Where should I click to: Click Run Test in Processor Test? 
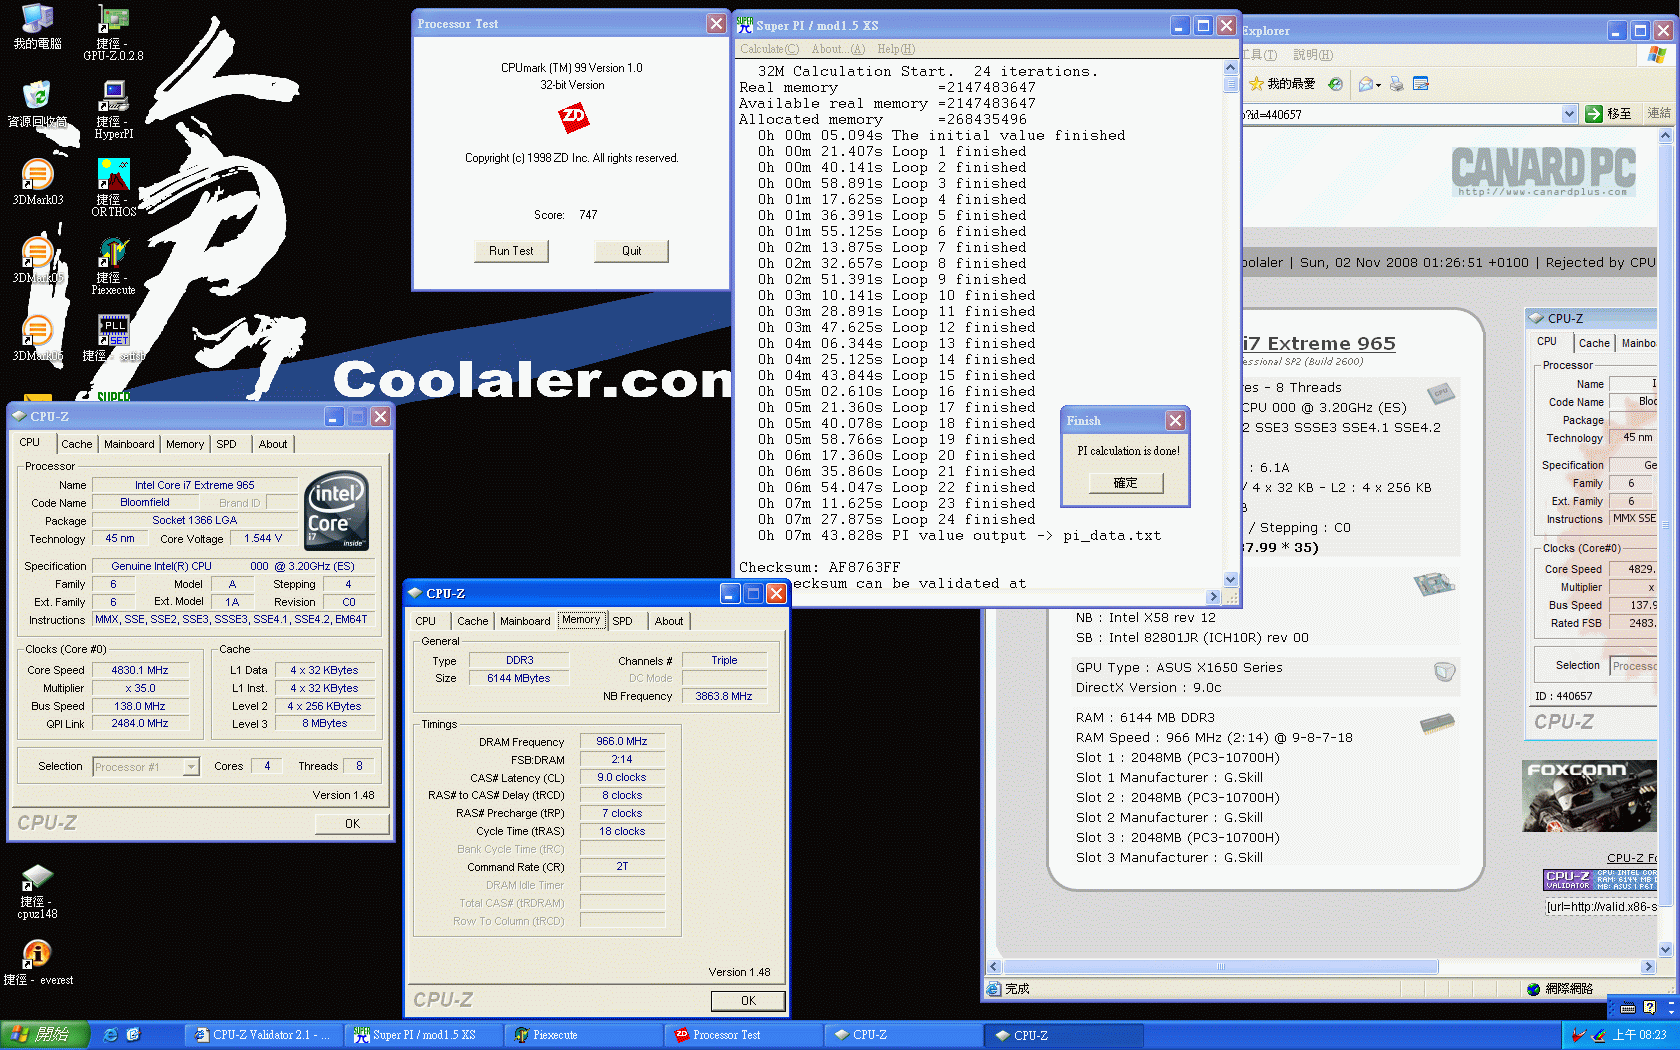[511, 251]
